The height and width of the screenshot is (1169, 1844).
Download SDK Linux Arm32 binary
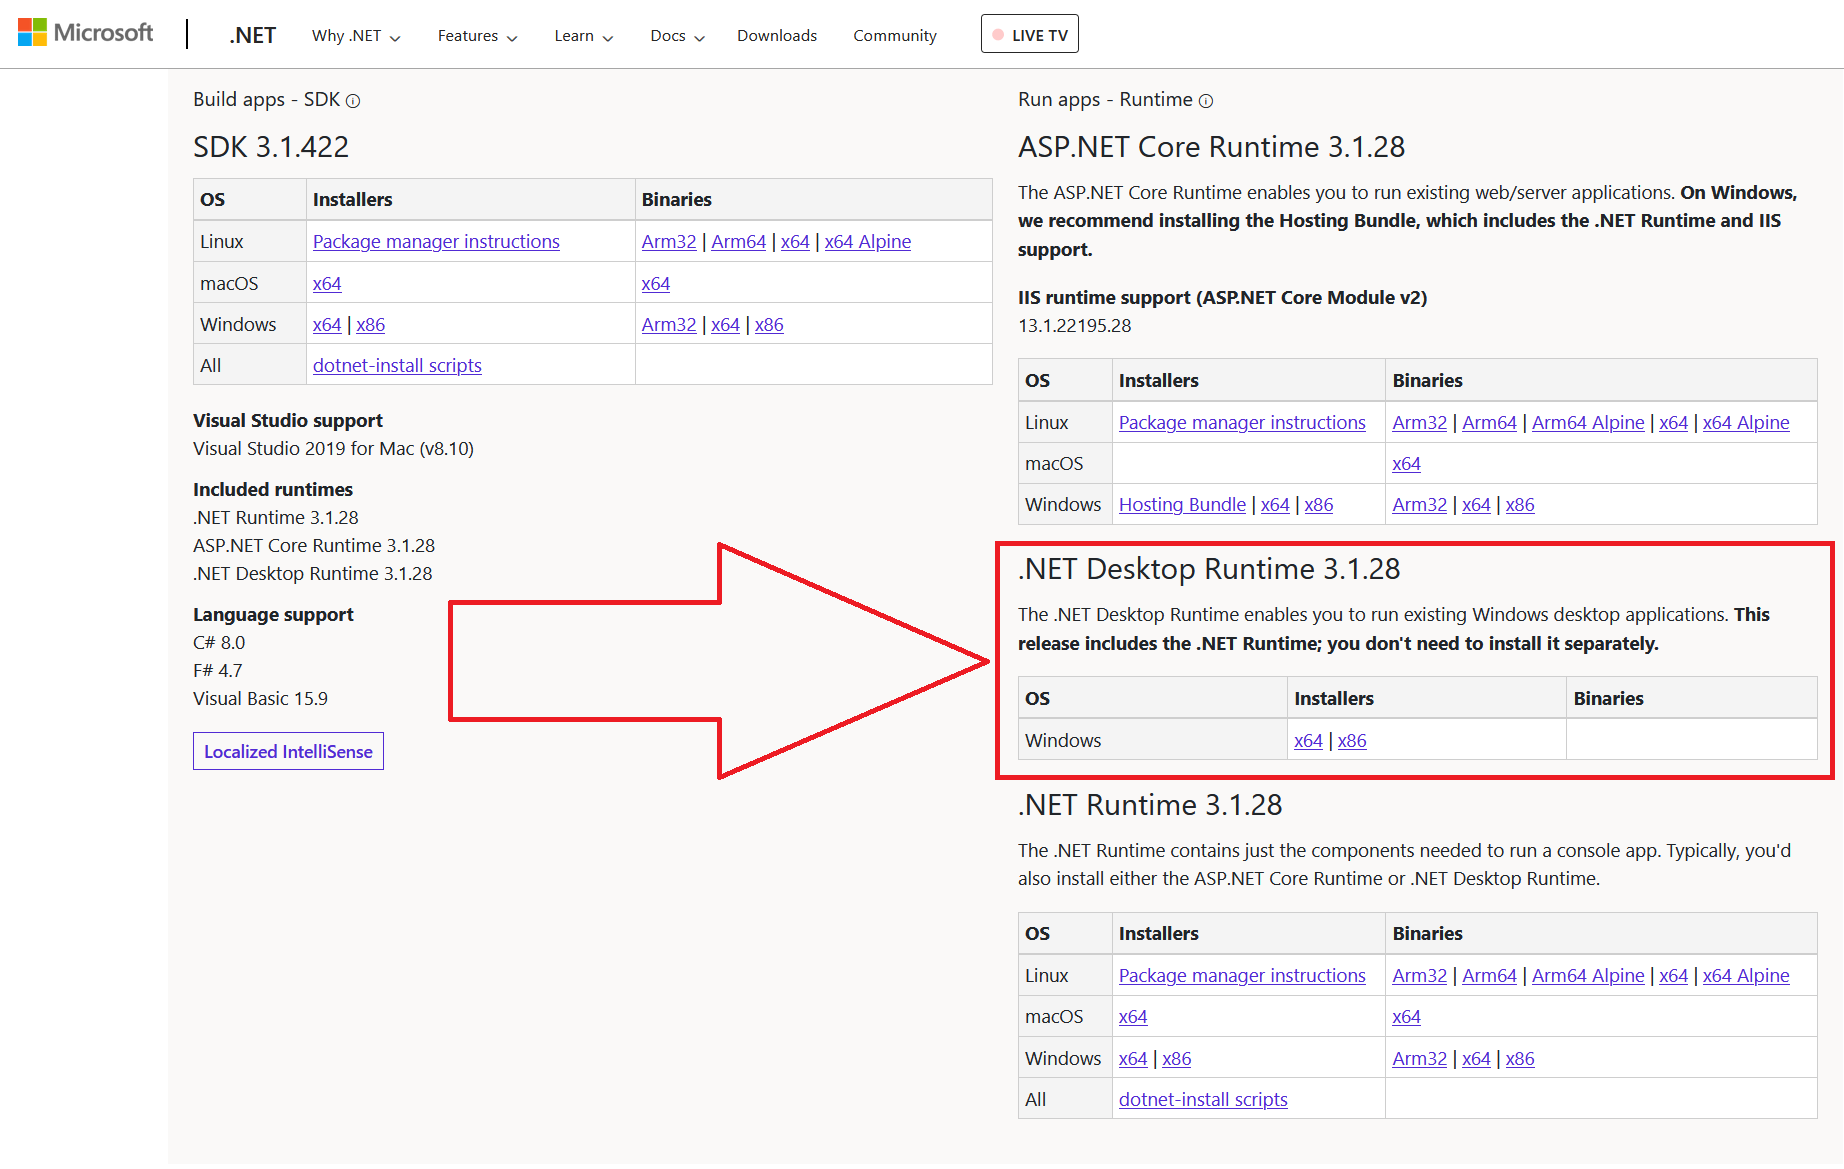669,242
